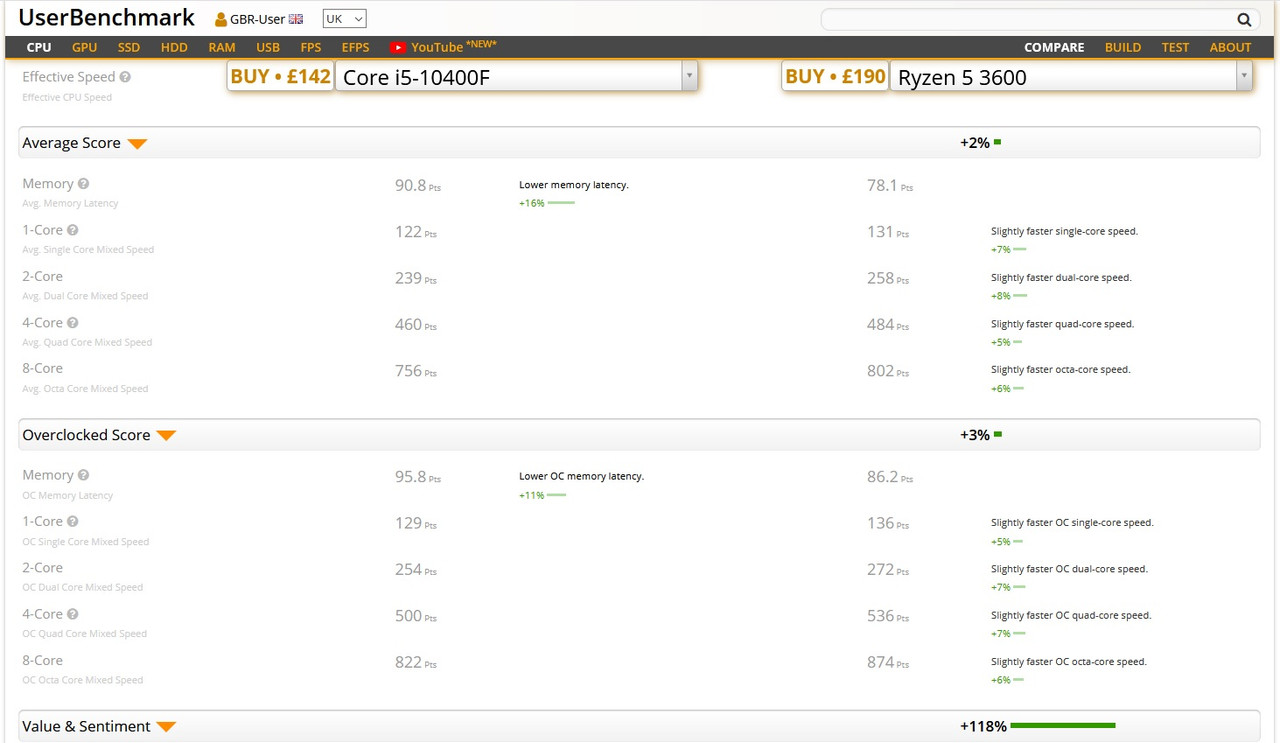Click 'Slightly faster OC octa-core speed.' text
This screenshot has height=743, width=1280.
pyautogui.click(x=1069, y=661)
